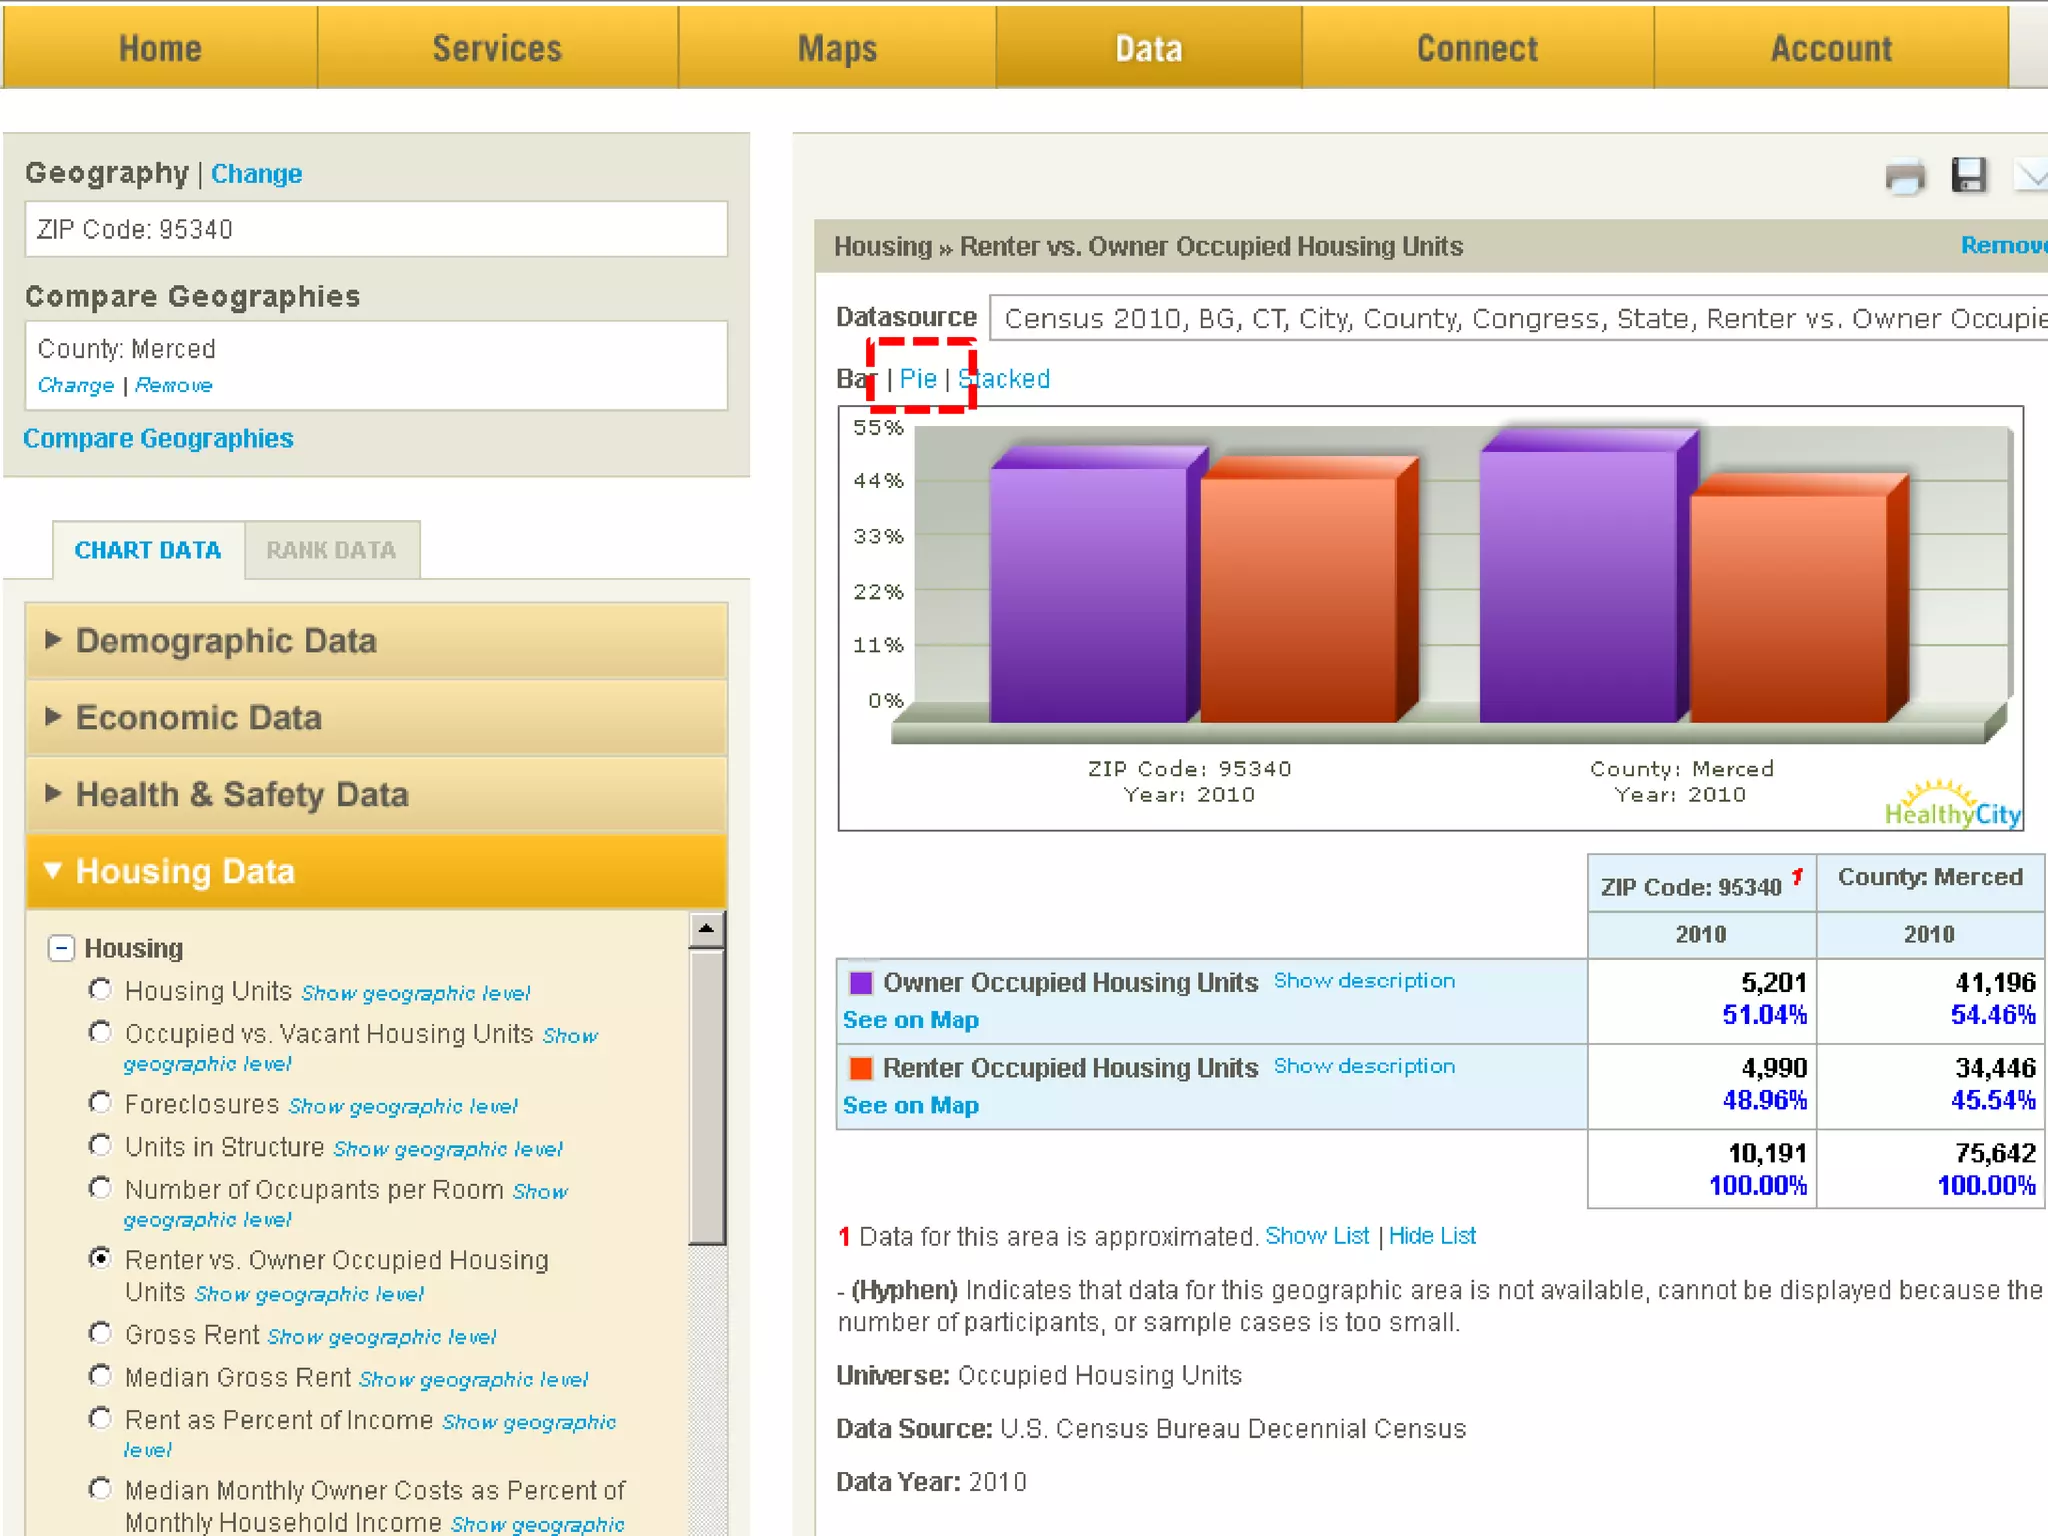Click the save floppy disk icon
Image resolution: width=2048 pixels, height=1536 pixels.
coord(1968,175)
